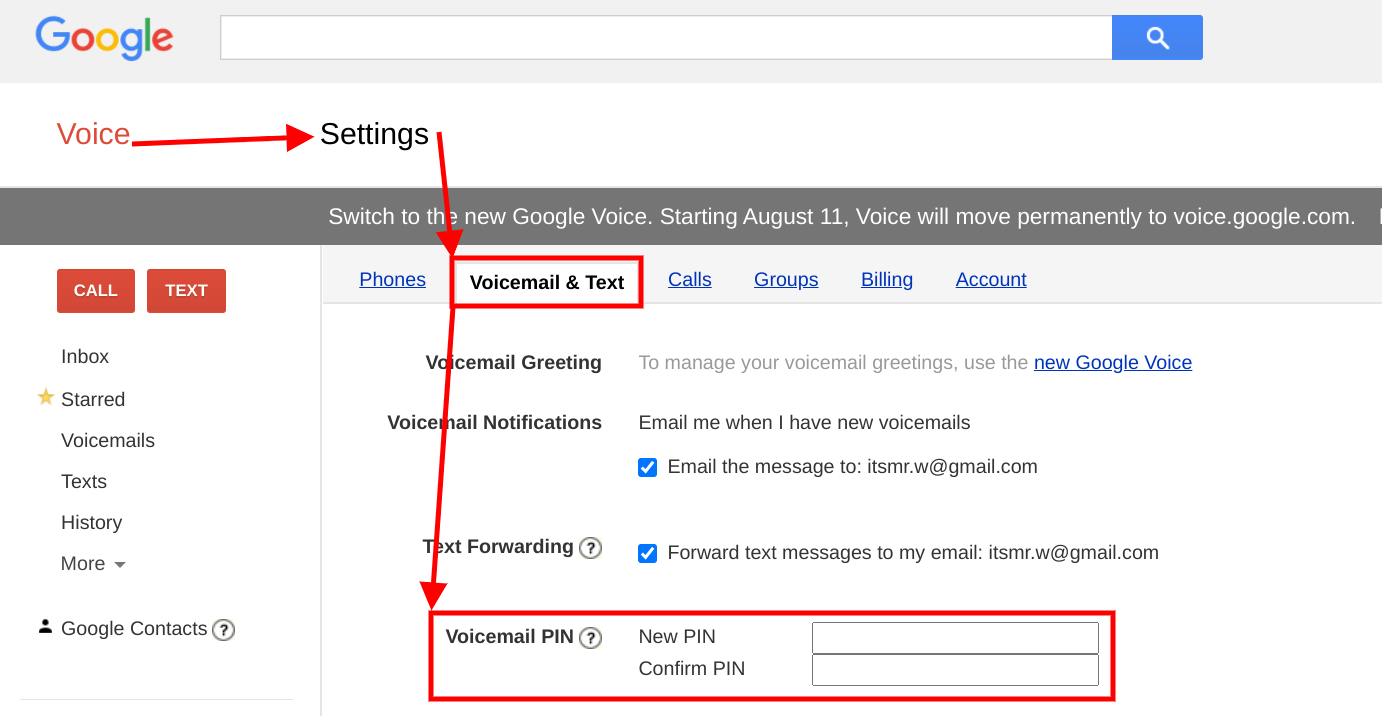The height and width of the screenshot is (717, 1383).
Task: Click the 'Switch to the new Google Voice' banner text
Action: pos(841,217)
